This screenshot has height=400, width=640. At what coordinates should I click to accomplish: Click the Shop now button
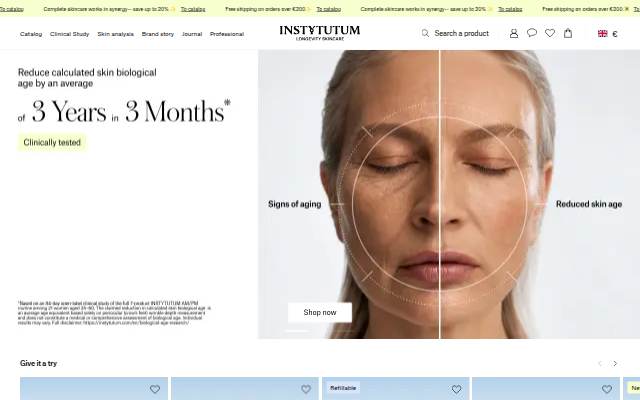coord(320,312)
